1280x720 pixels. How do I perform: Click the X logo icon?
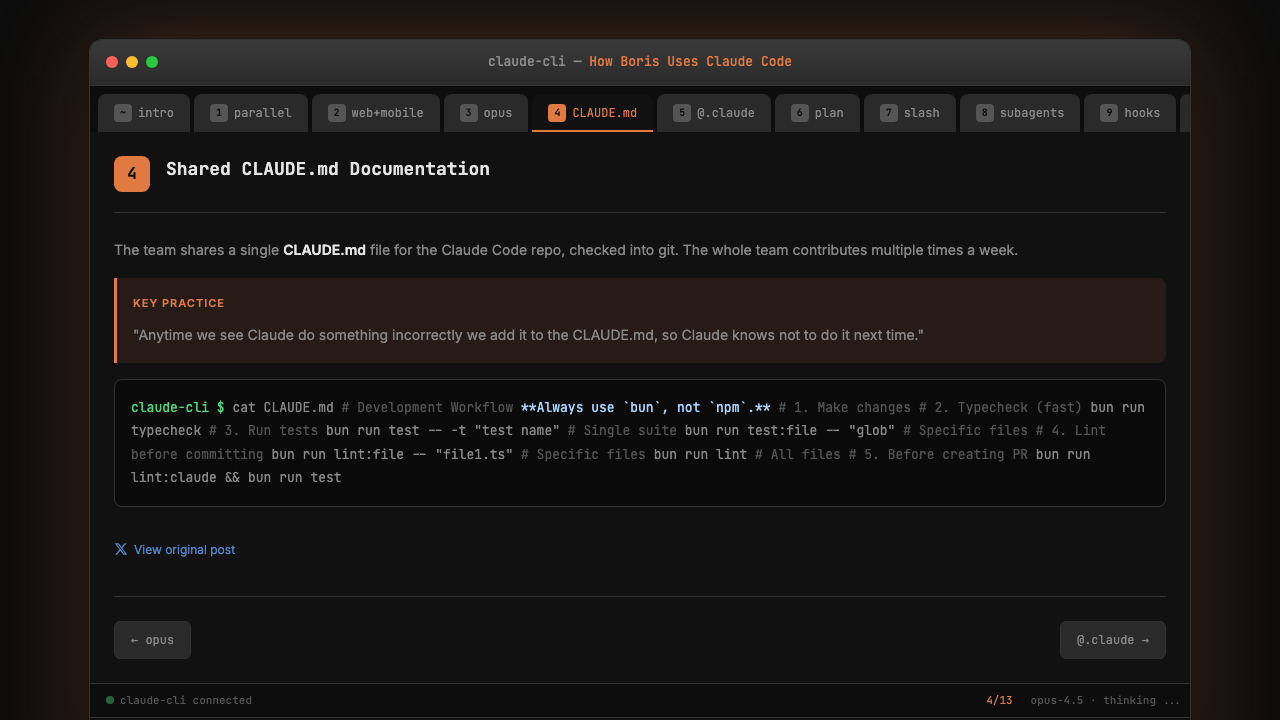coord(121,549)
